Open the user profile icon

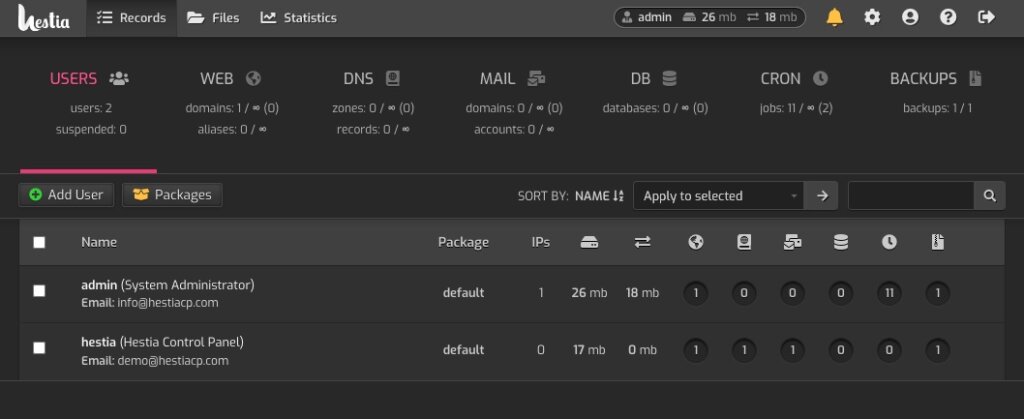[x=910, y=18]
